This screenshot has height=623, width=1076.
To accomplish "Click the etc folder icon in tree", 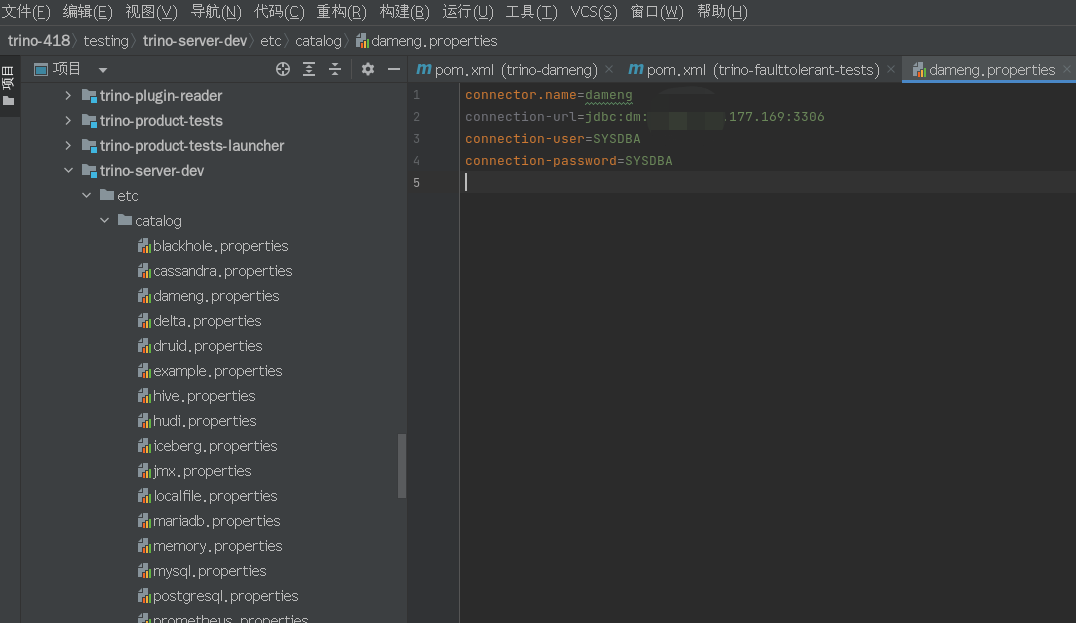I will click(107, 195).
